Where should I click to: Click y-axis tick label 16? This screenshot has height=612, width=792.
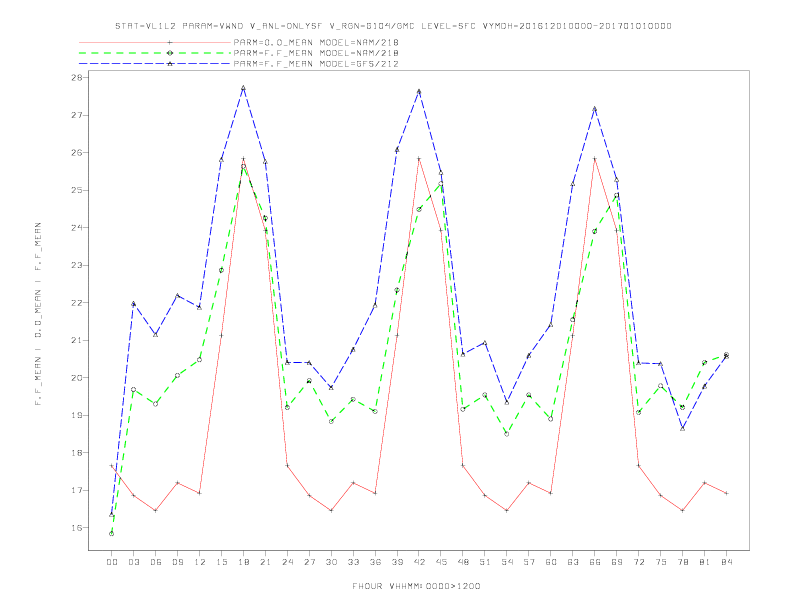click(x=76, y=528)
